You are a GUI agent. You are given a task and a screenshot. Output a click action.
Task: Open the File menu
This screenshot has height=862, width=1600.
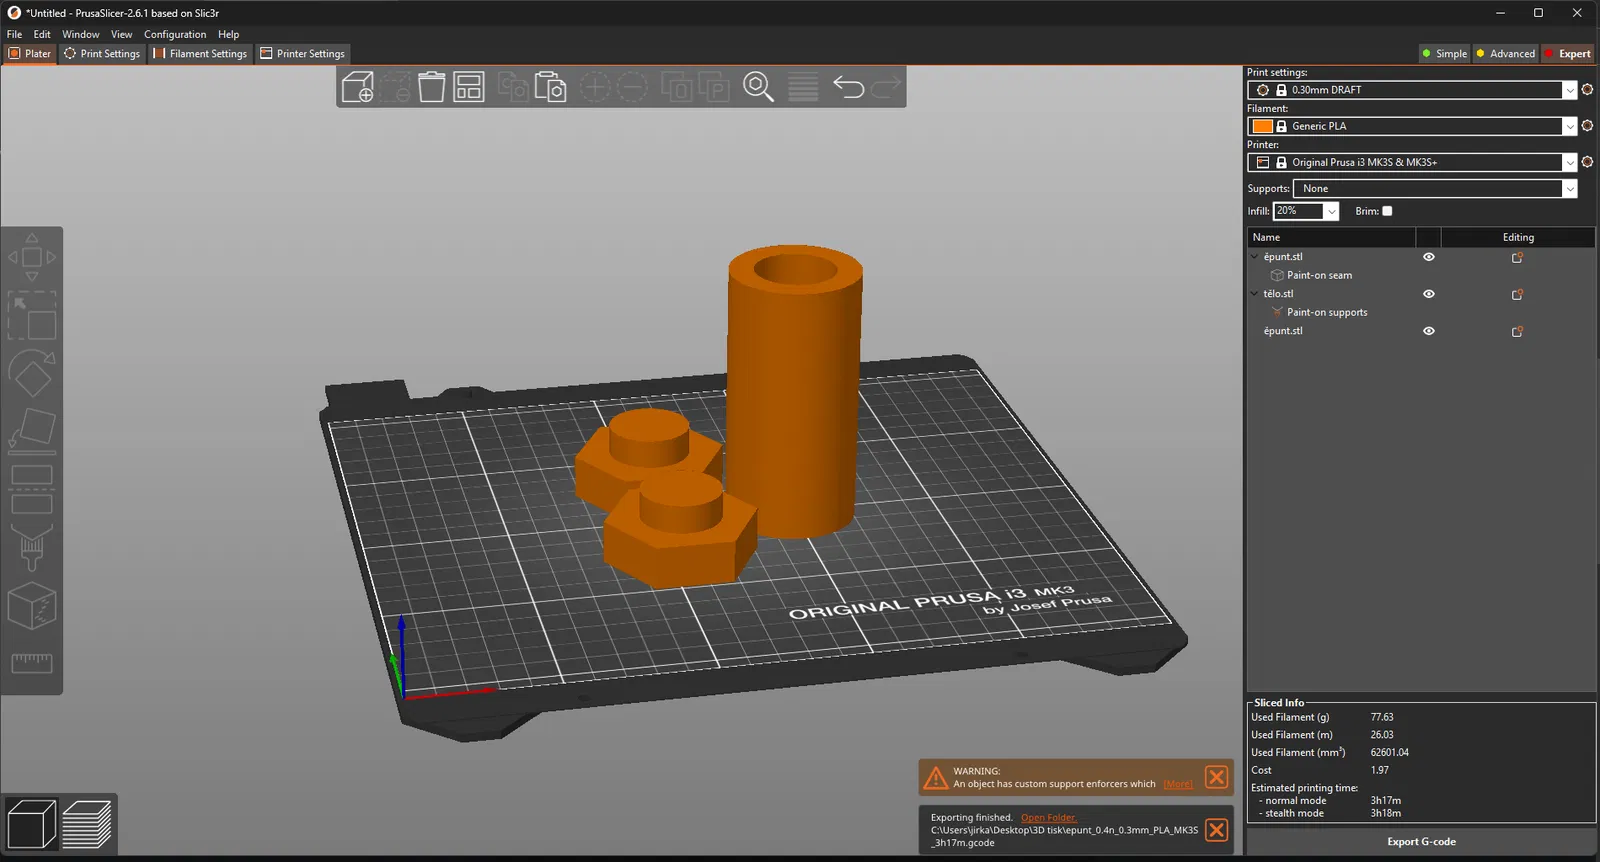(14, 34)
